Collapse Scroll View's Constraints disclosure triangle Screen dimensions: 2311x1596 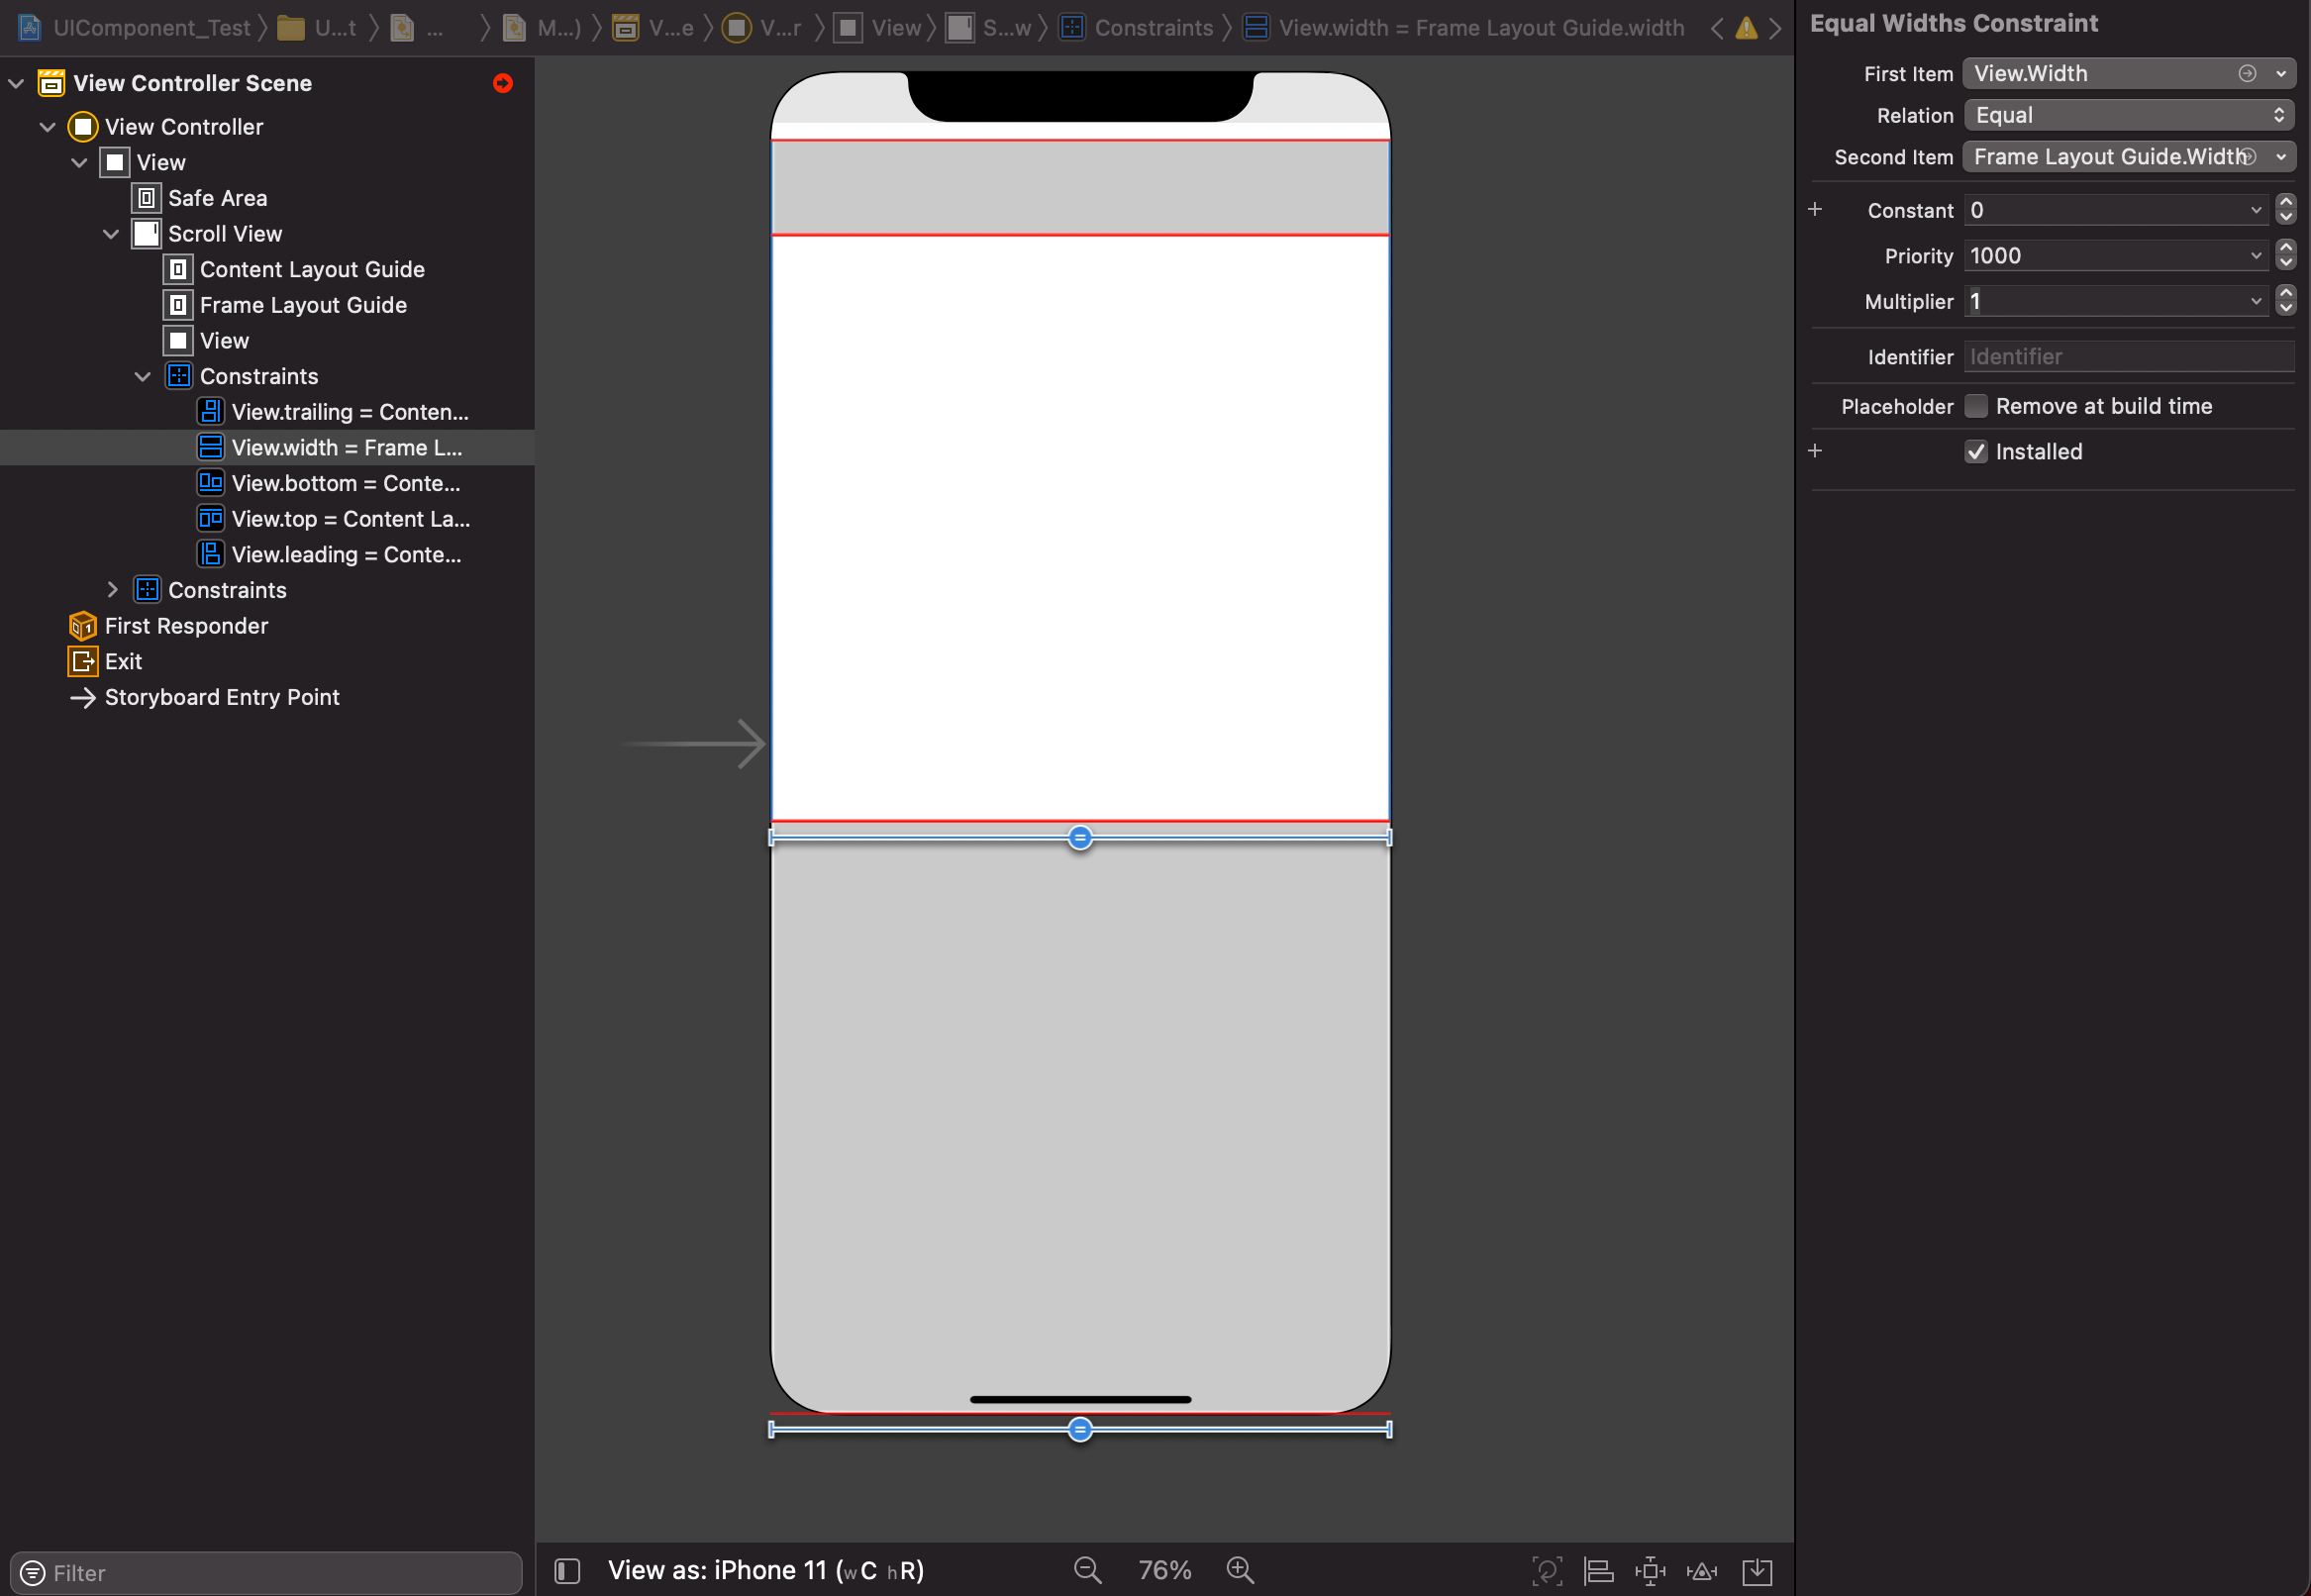(143, 376)
